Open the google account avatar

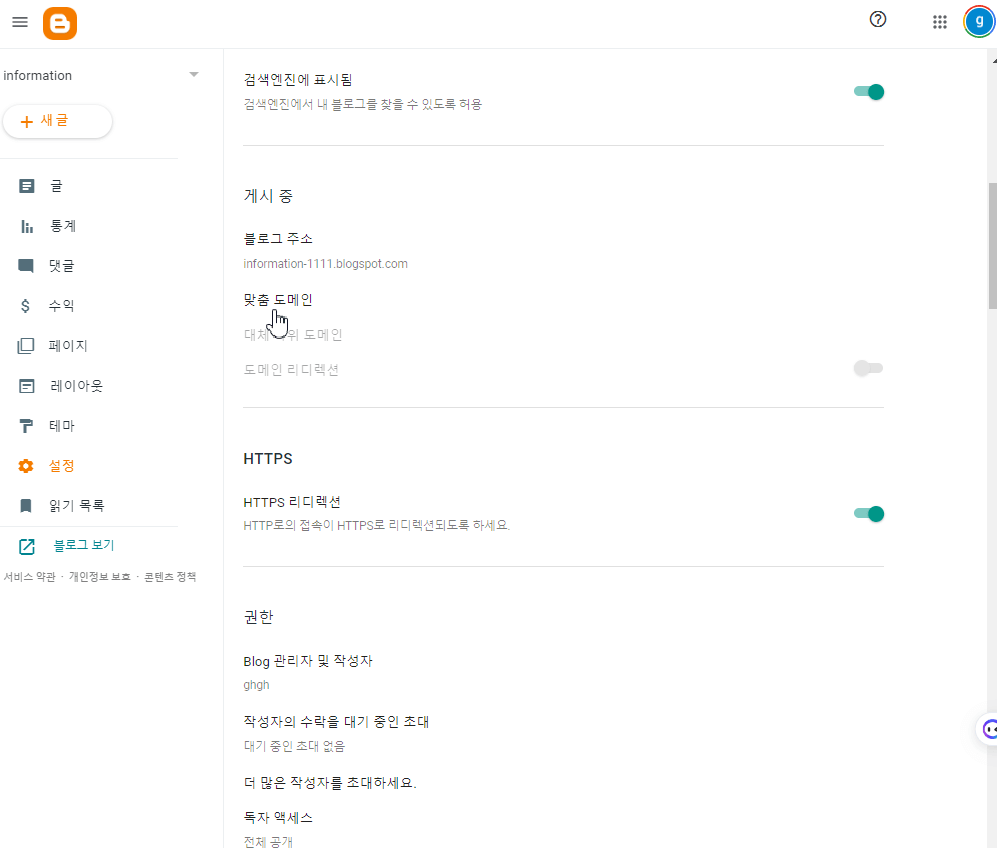click(978, 21)
